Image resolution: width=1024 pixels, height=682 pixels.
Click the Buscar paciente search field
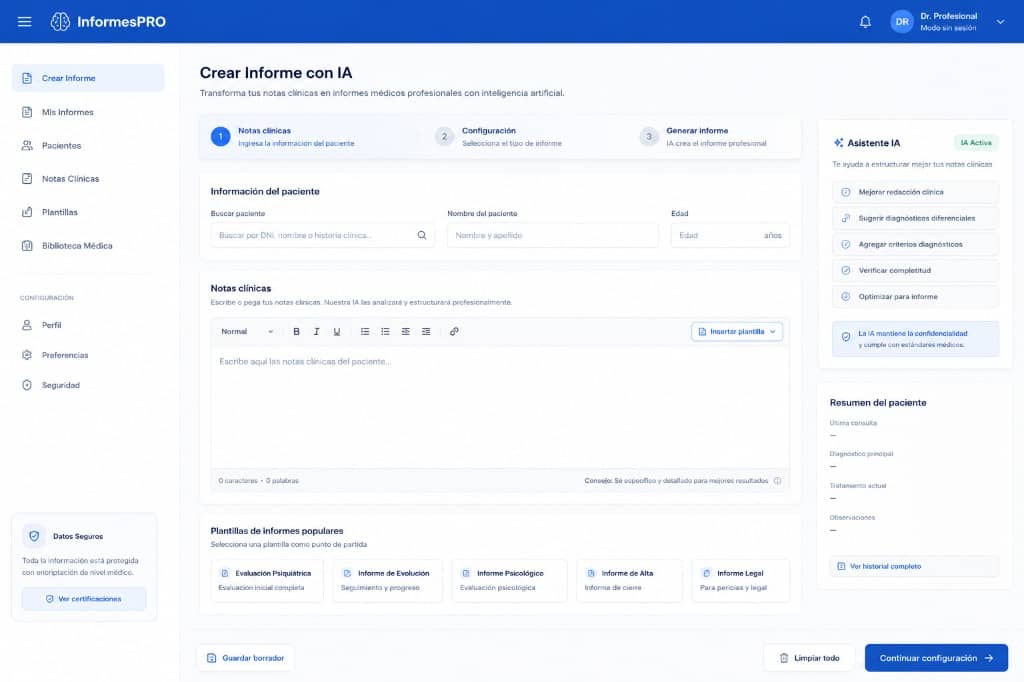[323, 235]
